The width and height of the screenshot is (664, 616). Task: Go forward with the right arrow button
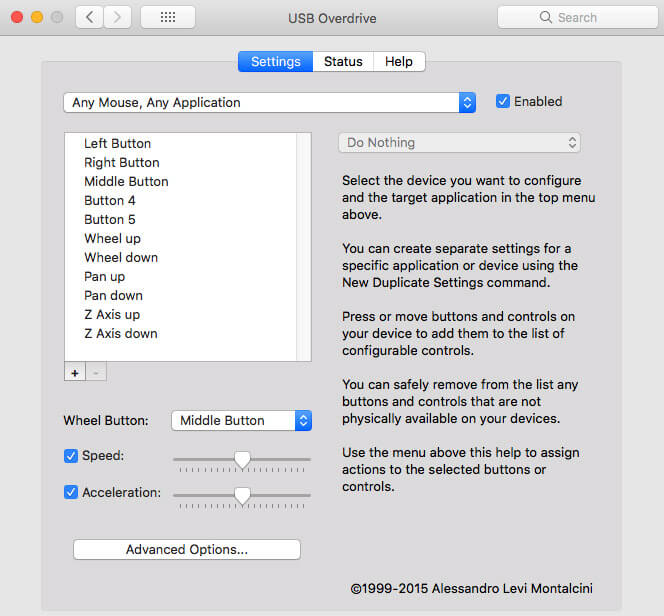[x=117, y=17]
